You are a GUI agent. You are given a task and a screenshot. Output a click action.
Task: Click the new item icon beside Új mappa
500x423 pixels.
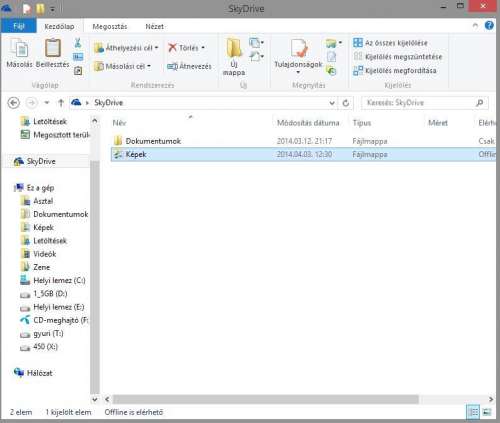[255, 42]
